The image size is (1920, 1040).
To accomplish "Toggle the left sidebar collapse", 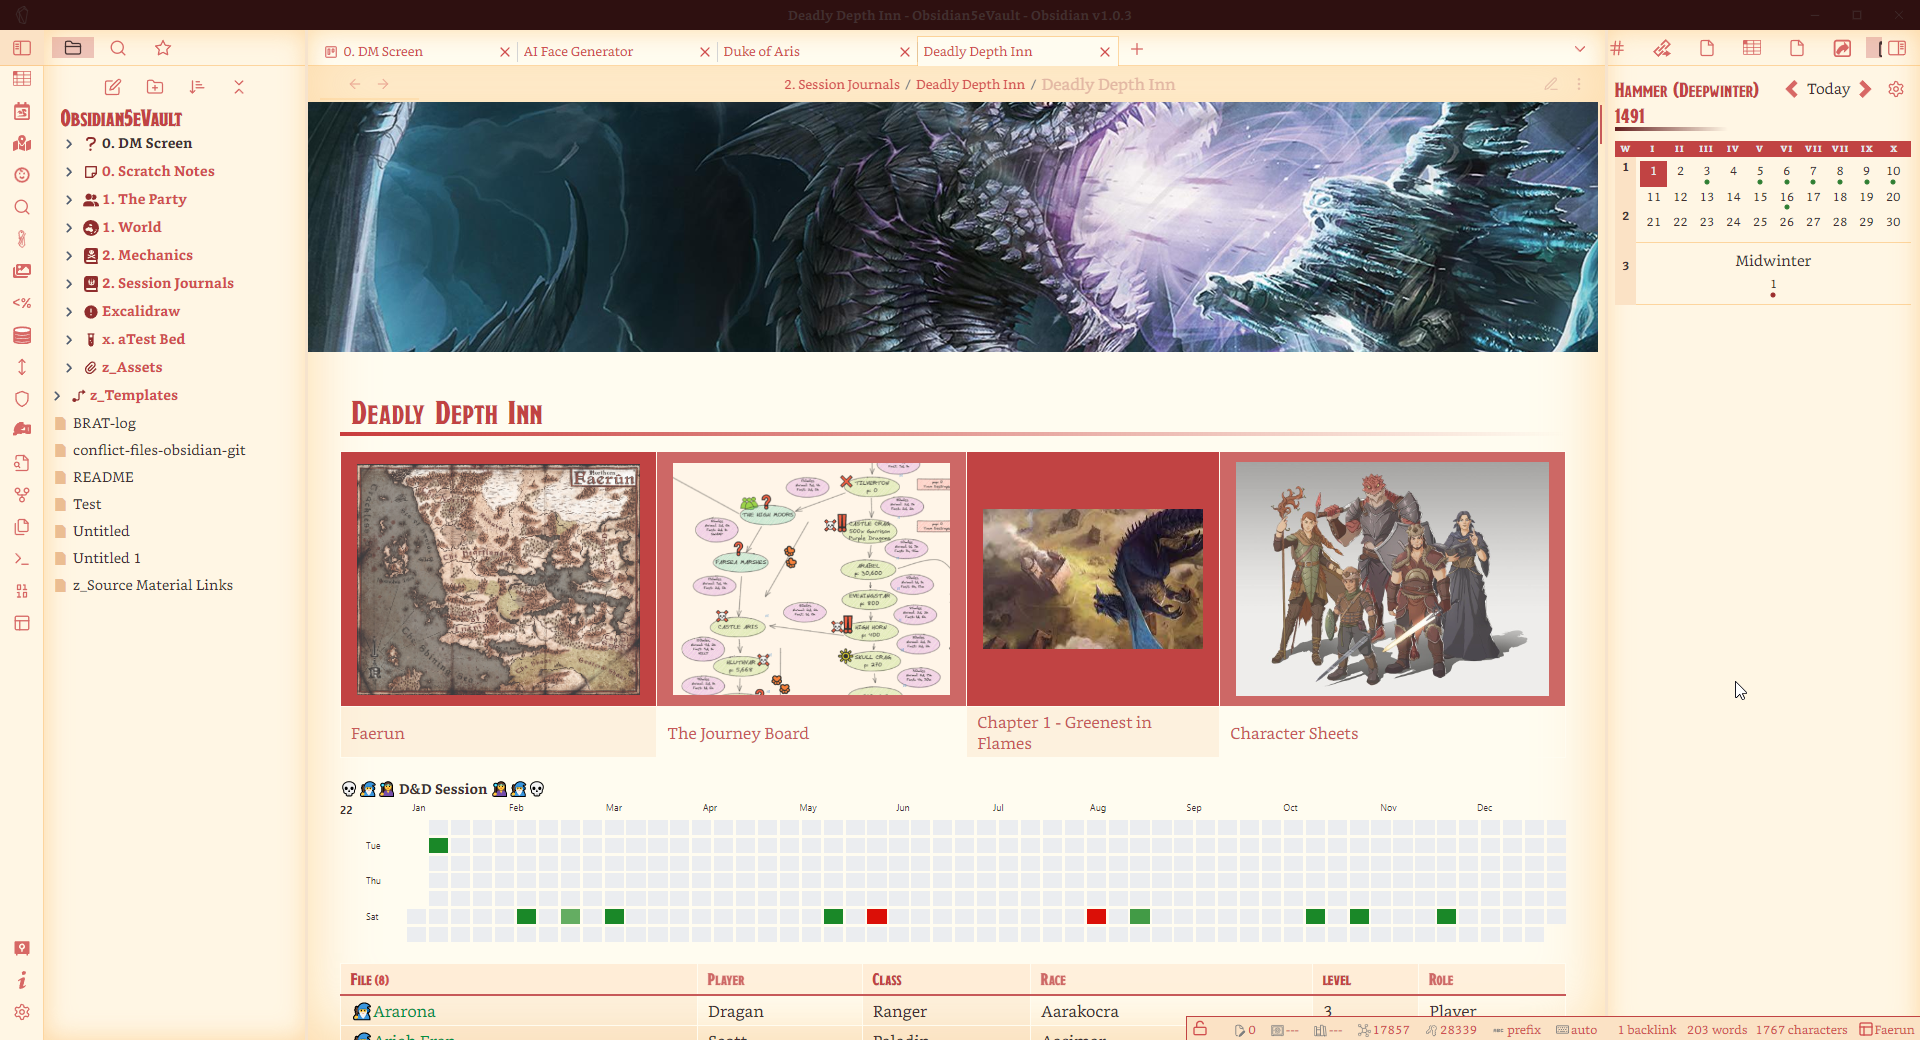I will point(22,48).
